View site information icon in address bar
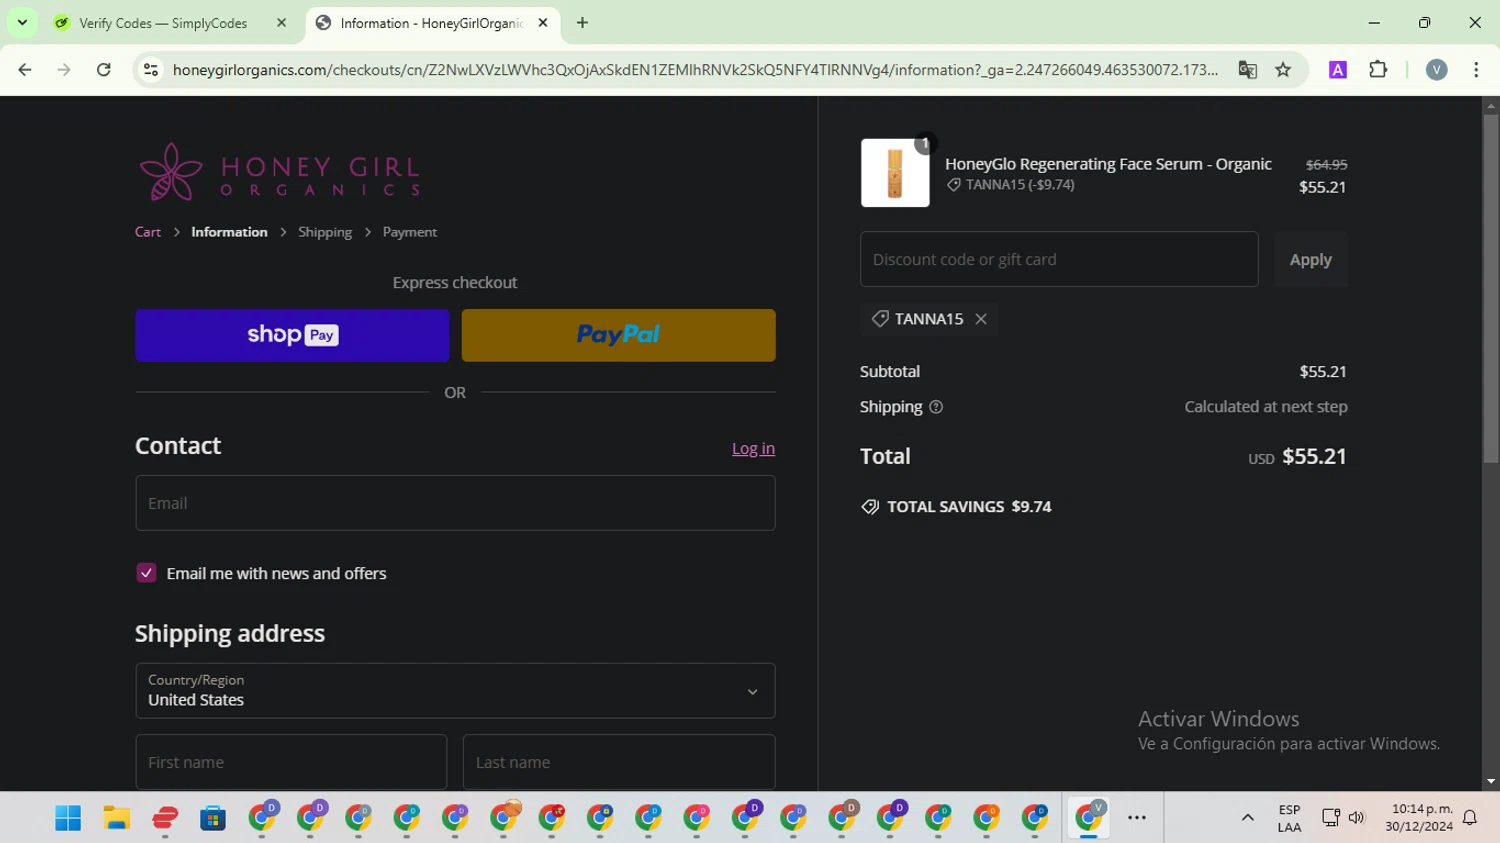 [151, 70]
